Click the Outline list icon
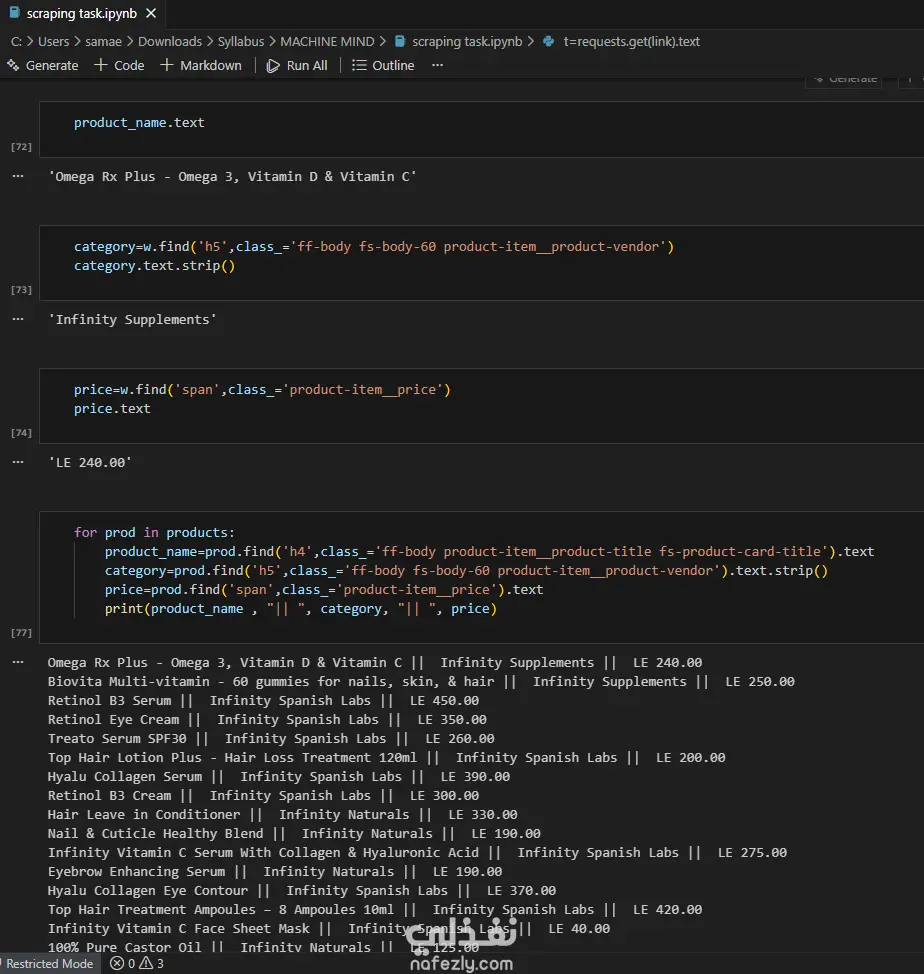924x974 pixels. coord(359,65)
